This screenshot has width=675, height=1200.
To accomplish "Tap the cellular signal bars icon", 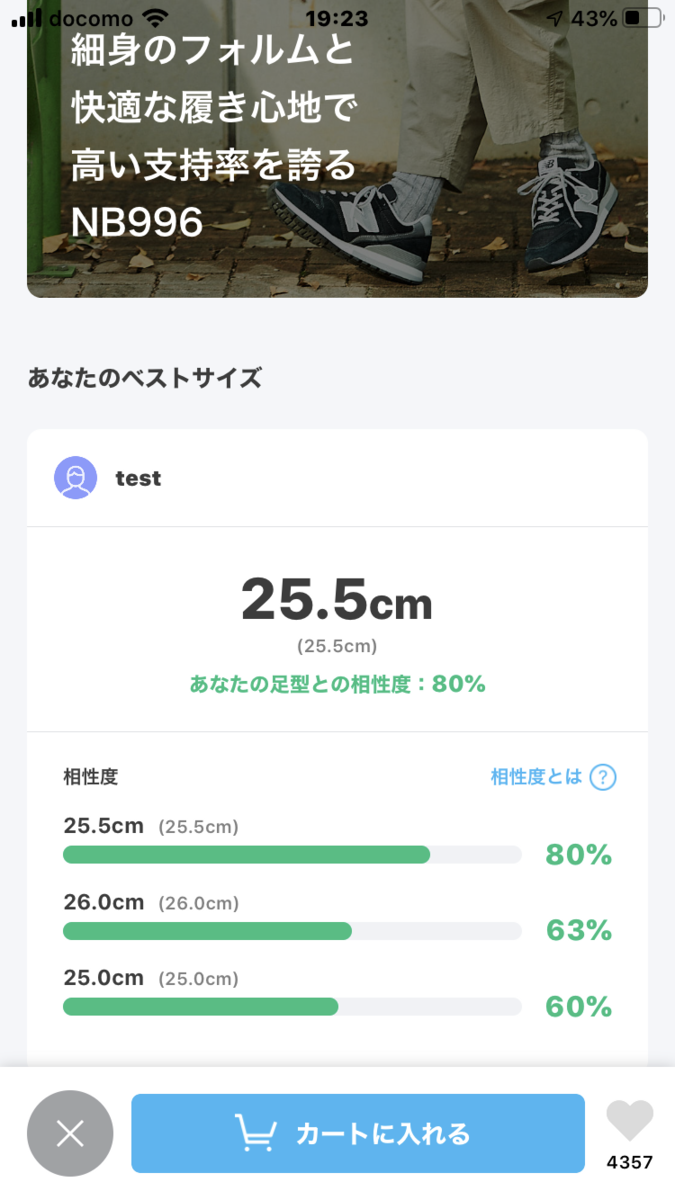I will [26, 18].
